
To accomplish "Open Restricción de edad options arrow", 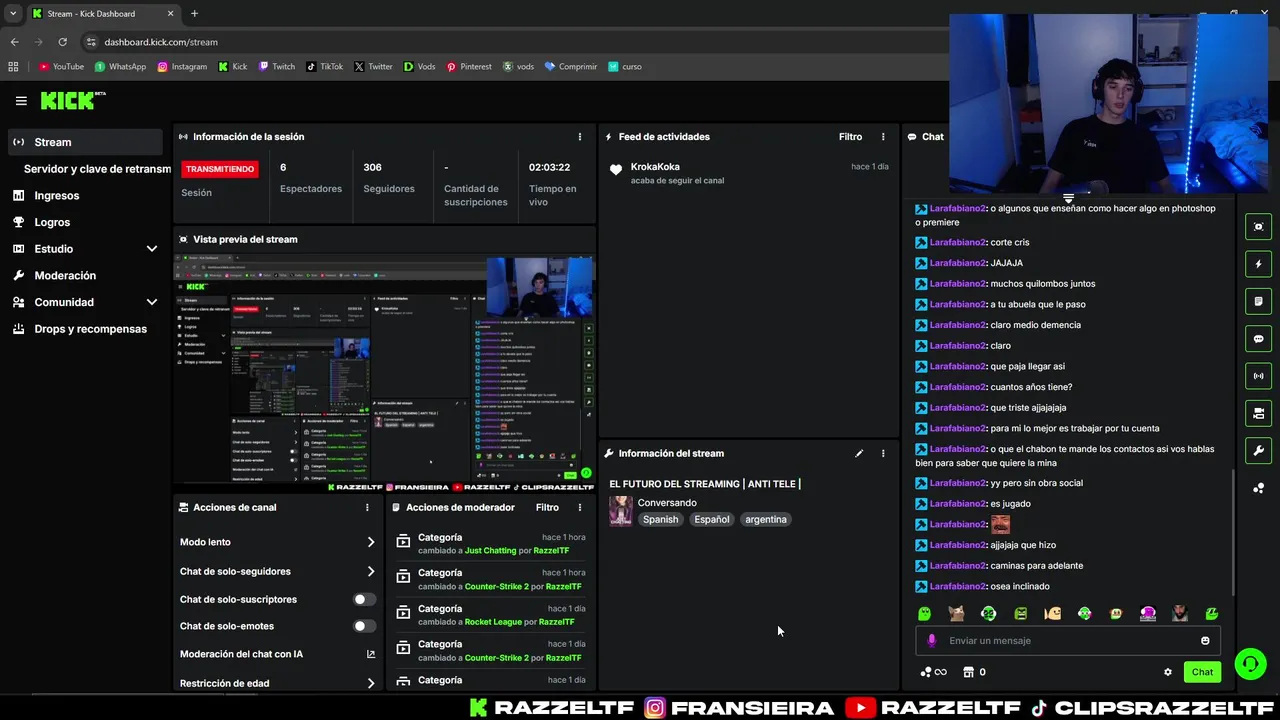I will 371,684.
